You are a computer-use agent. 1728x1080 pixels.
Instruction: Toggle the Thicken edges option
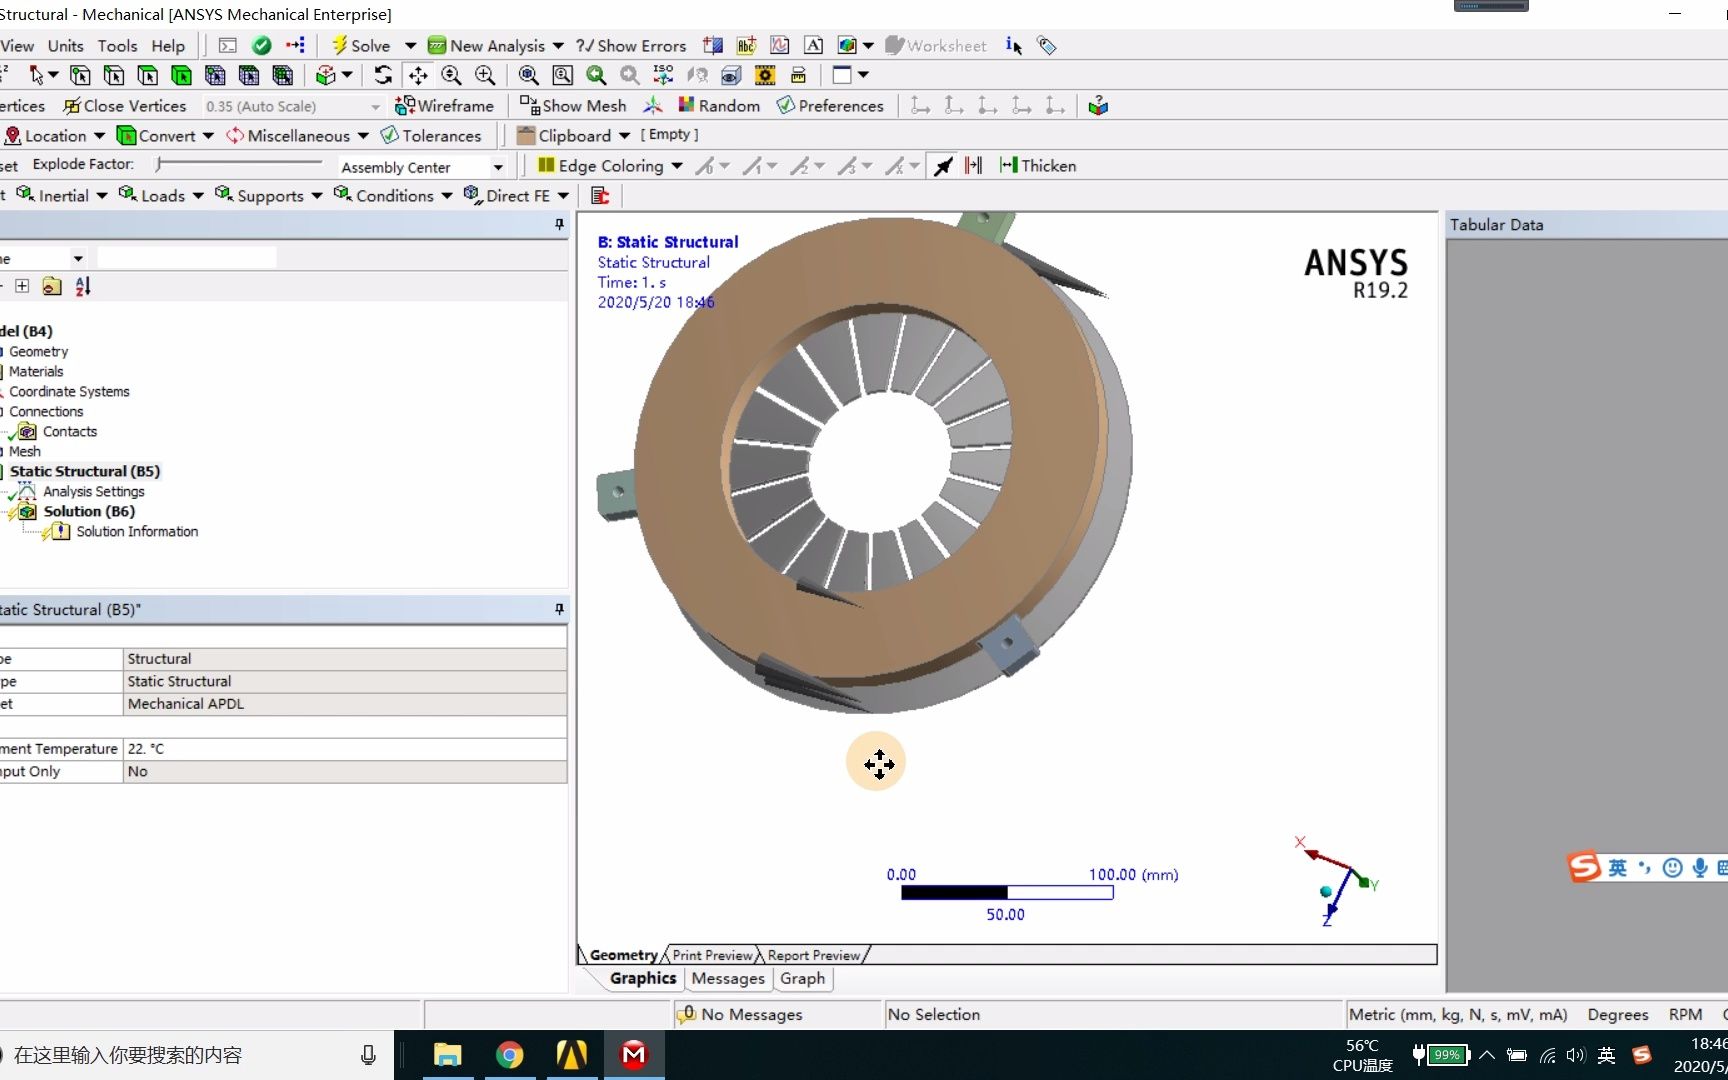point(1038,166)
